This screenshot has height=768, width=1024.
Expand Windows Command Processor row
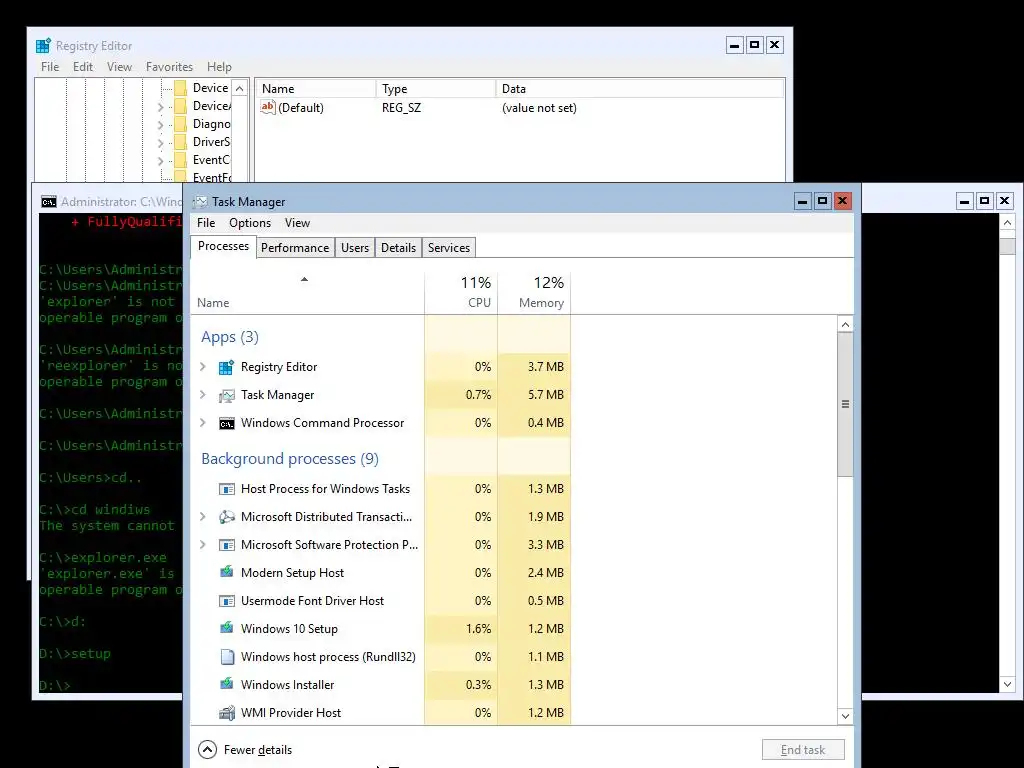[203, 423]
